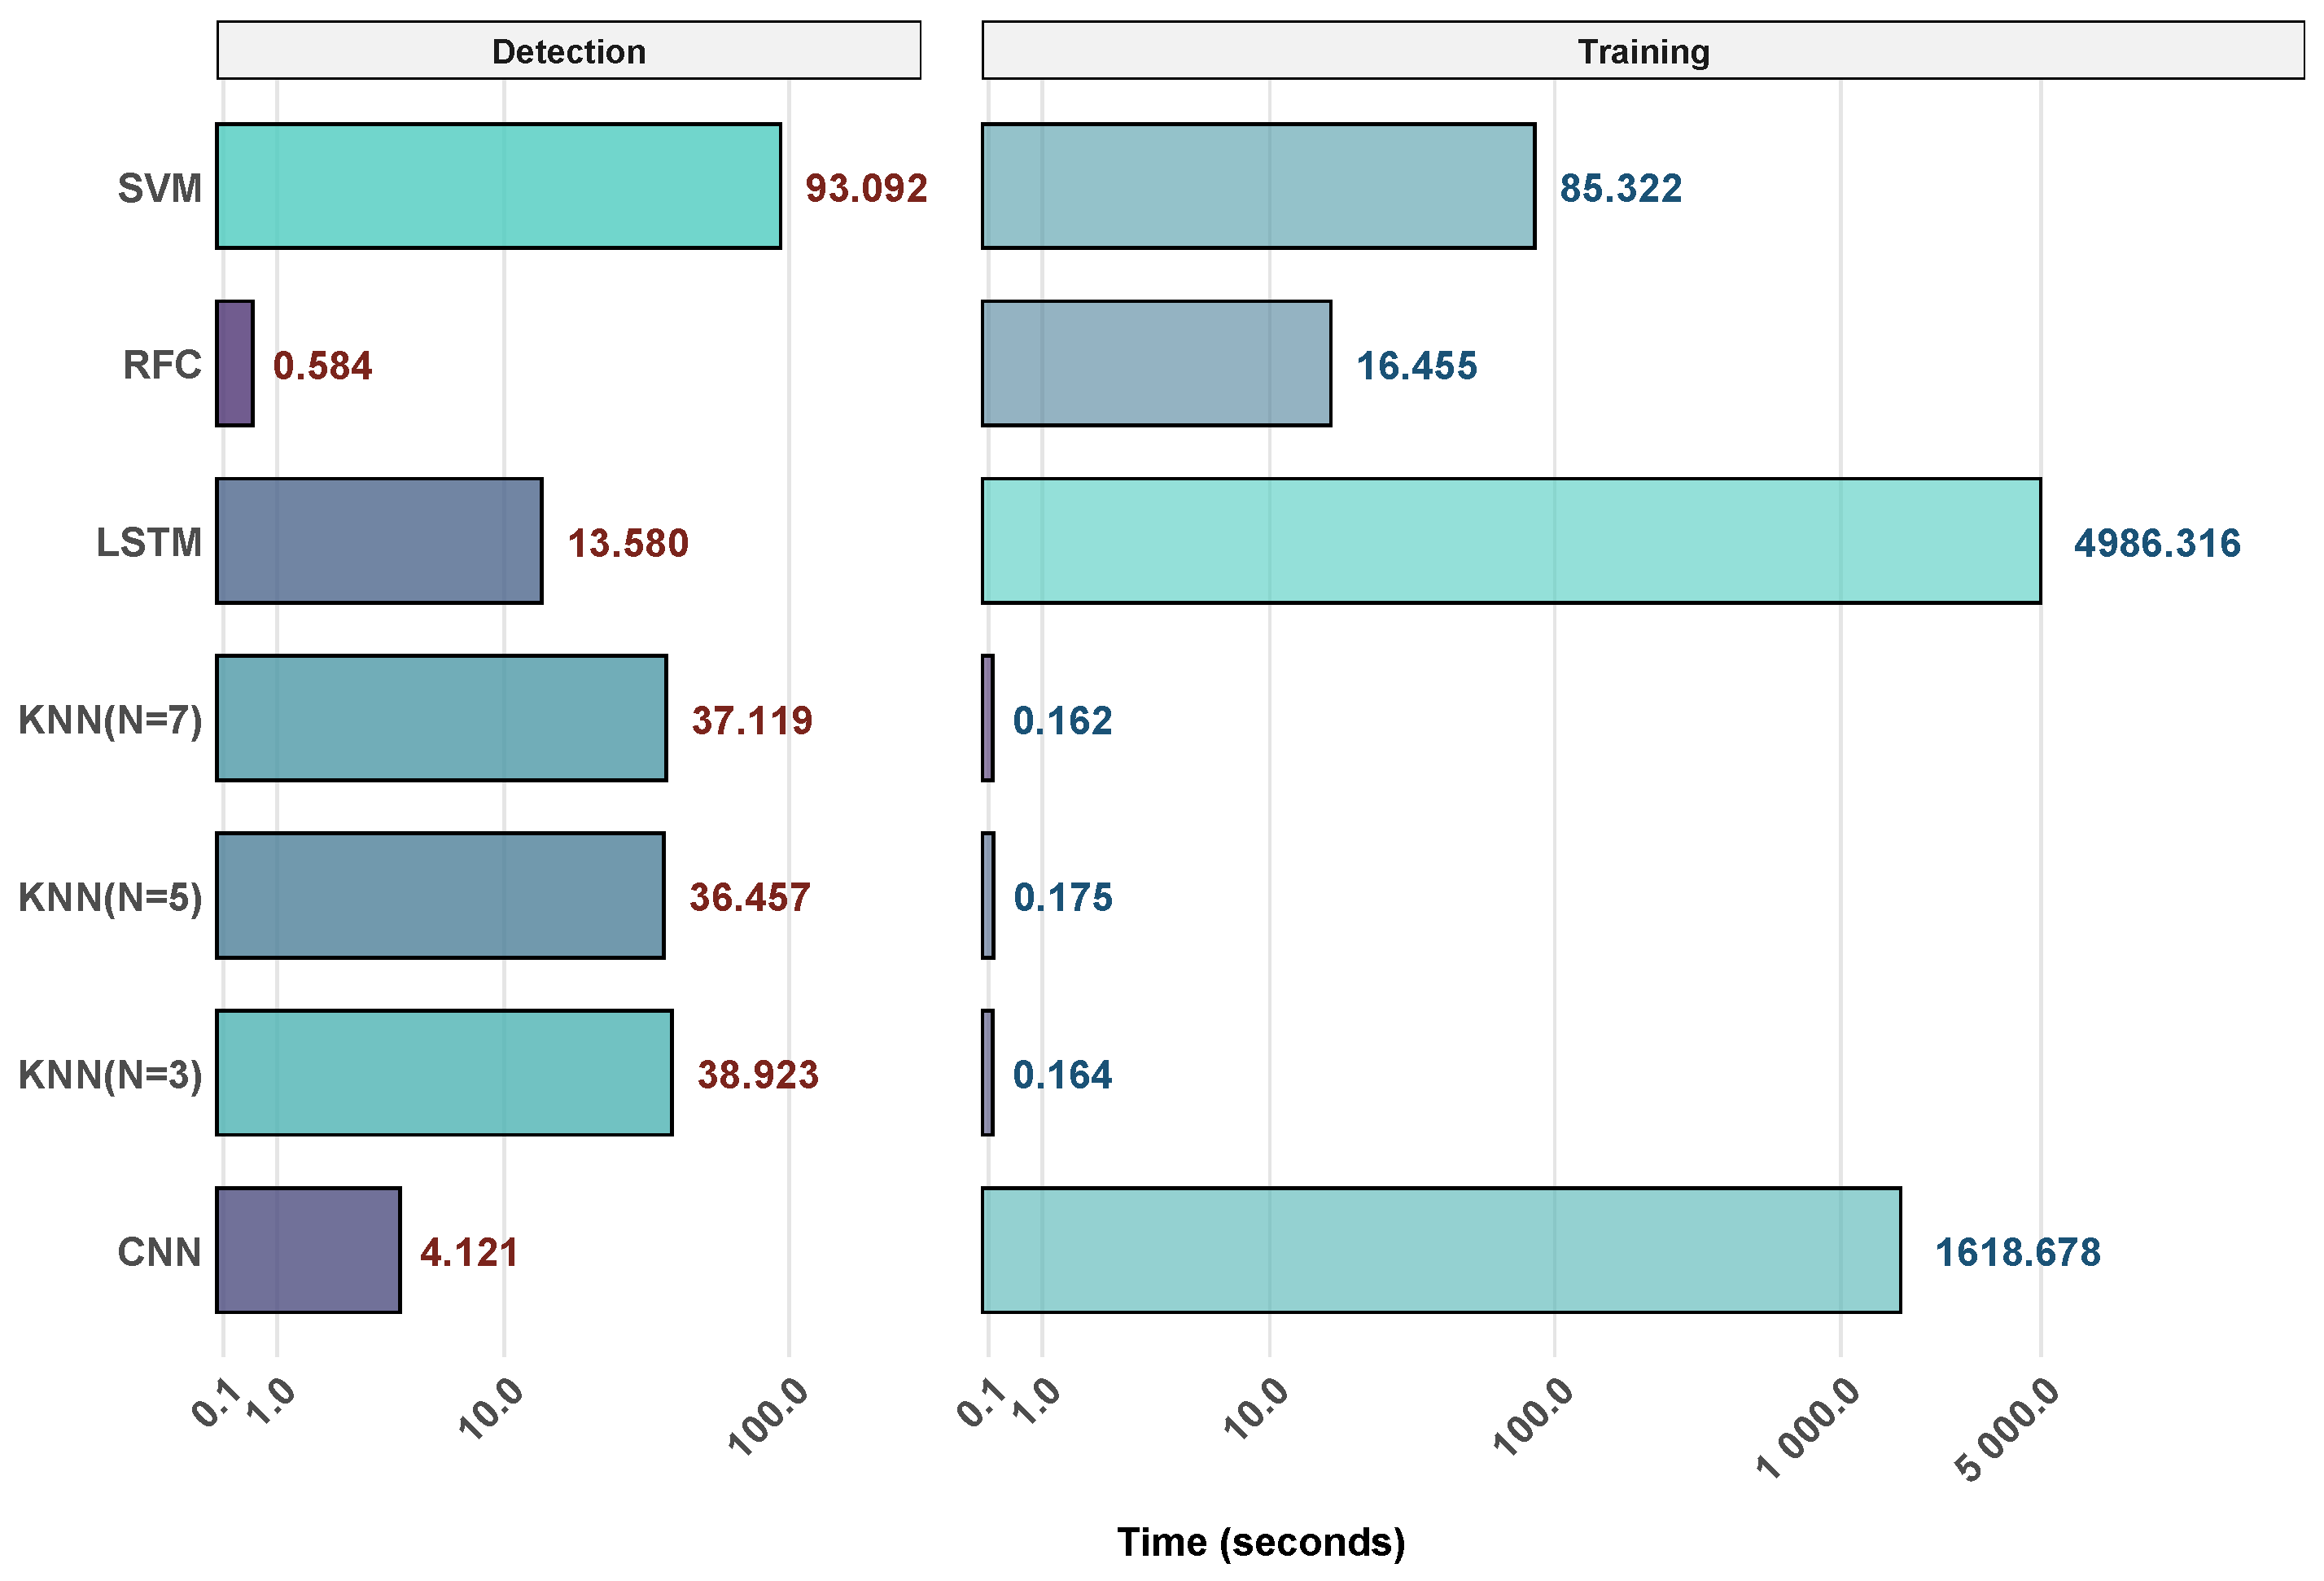Click the value 1618.678

(2018, 1252)
